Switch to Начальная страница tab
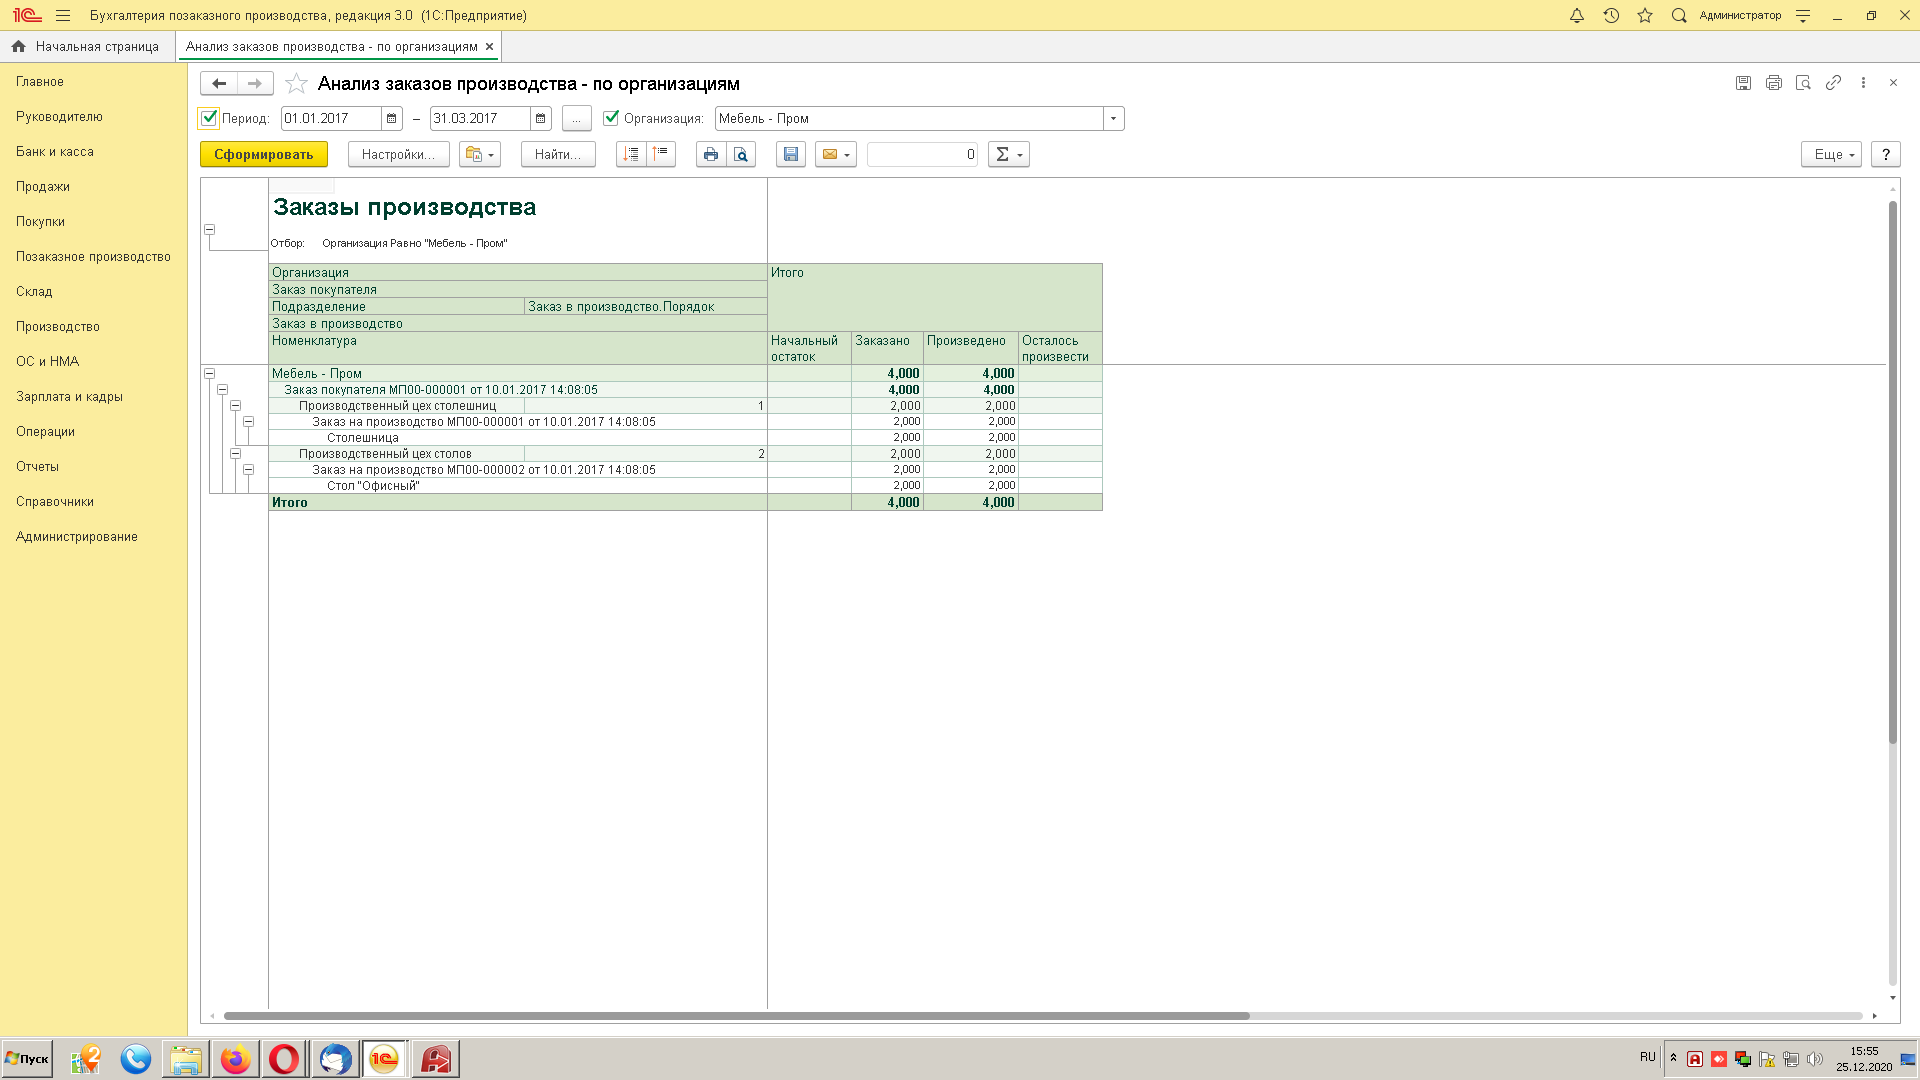1920x1080 pixels. [87, 46]
